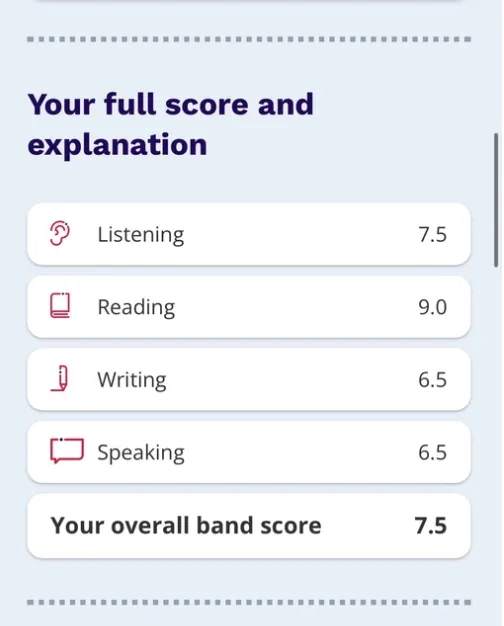Click the pen icon beside Writing
Viewport: 504px width, 626px height.
tap(60, 378)
